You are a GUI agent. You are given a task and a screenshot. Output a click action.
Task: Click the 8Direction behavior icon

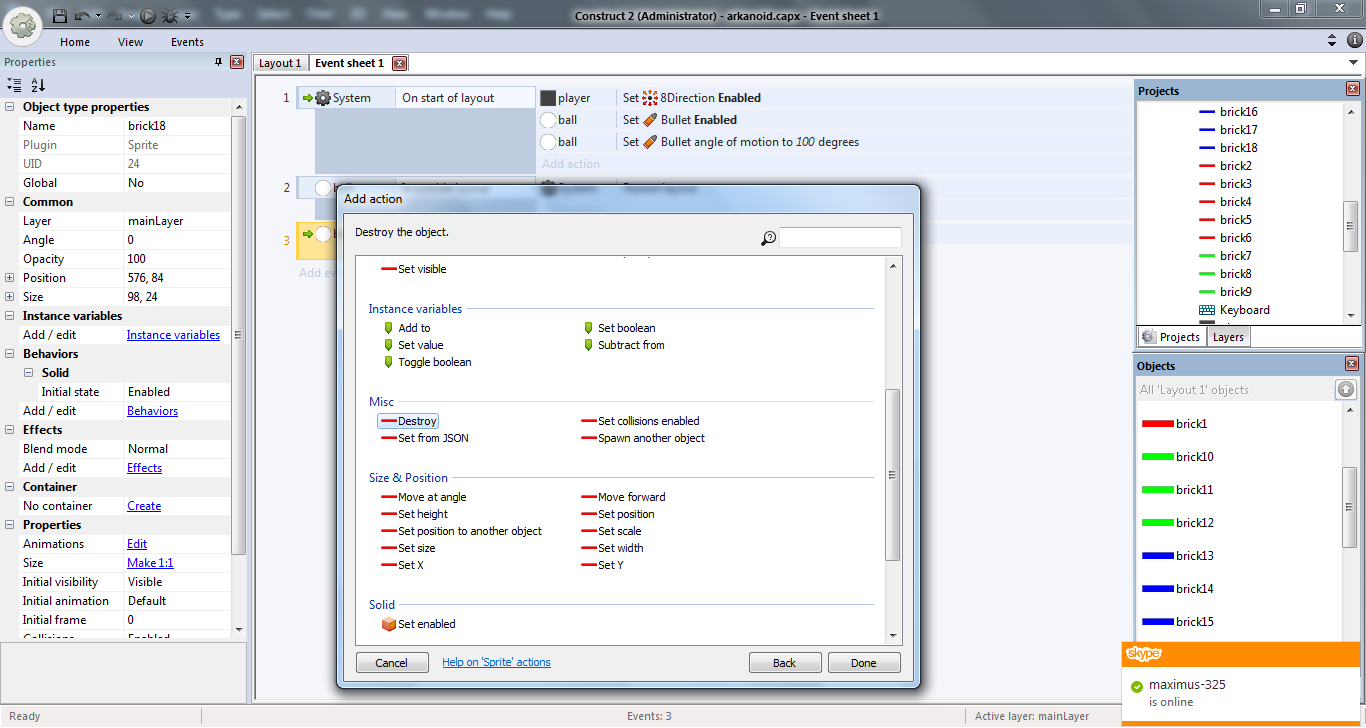[x=650, y=98]
